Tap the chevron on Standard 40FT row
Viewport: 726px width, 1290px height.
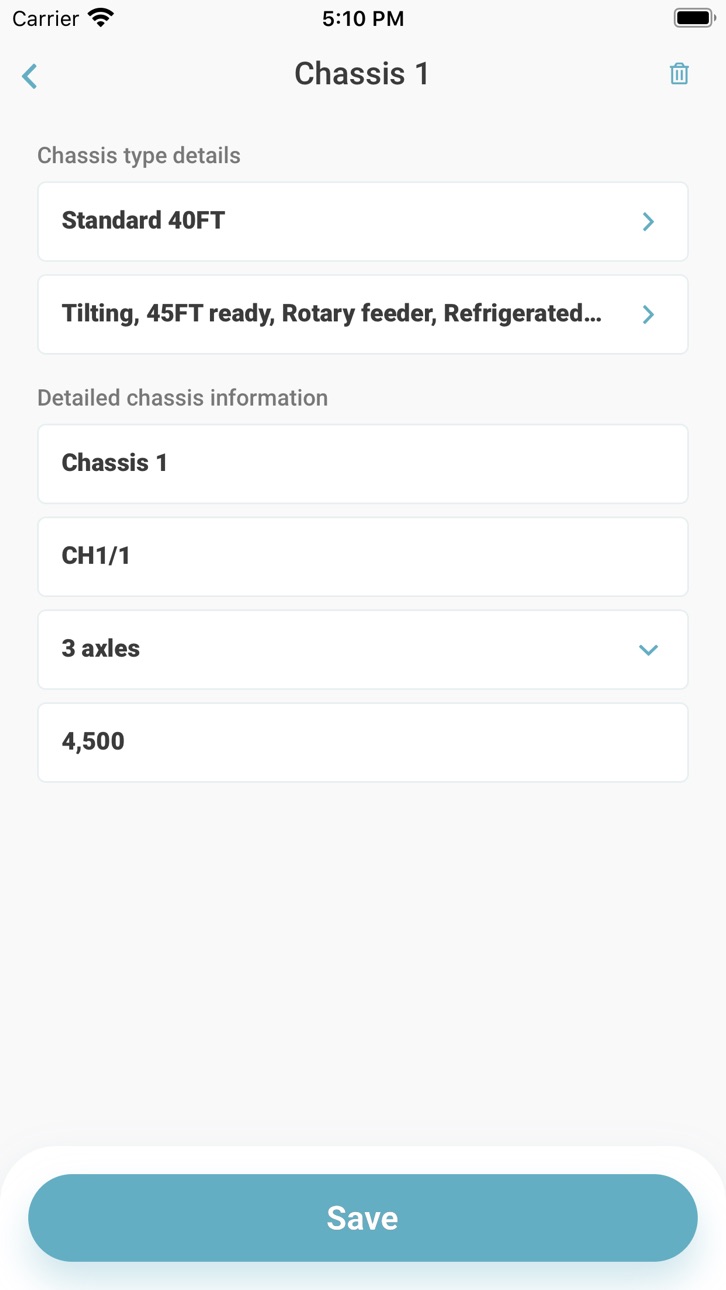point(648,222)
